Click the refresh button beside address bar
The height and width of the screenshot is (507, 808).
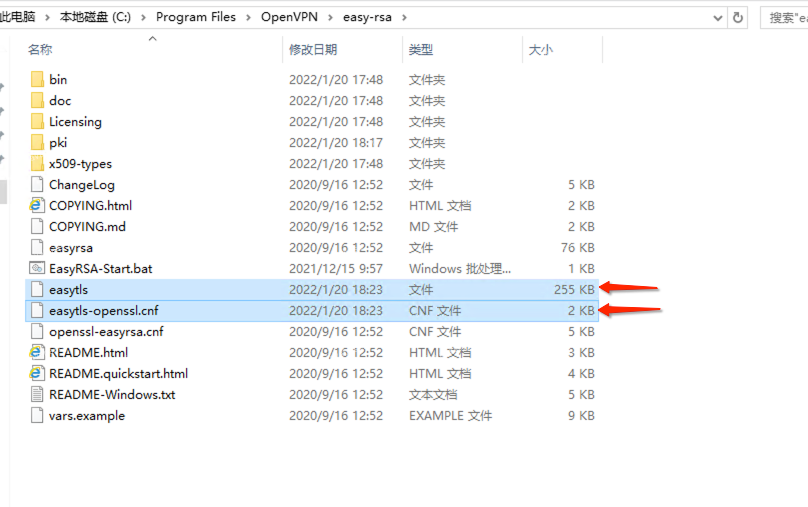pos(738,17)
